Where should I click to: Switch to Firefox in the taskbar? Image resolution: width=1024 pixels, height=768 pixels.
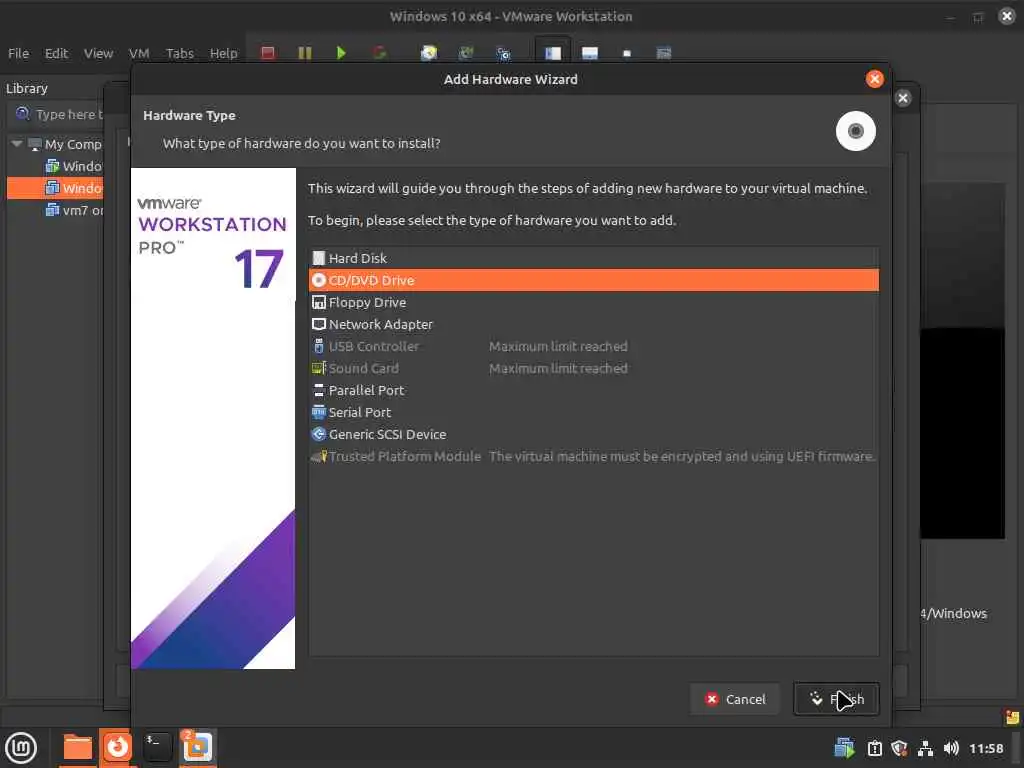pos(118,746)
